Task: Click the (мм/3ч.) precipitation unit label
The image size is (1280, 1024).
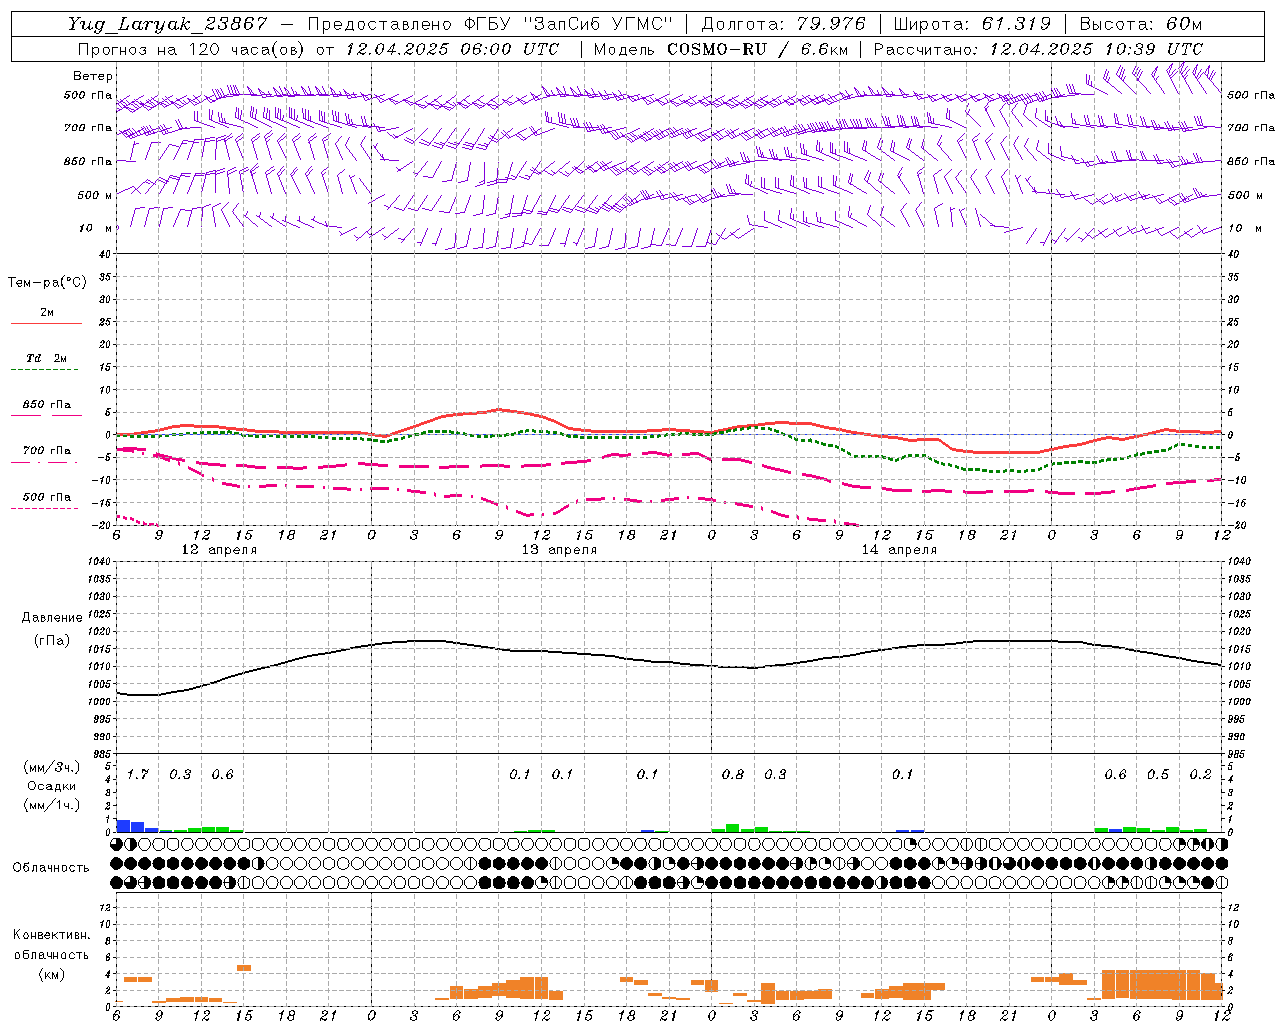Action: tap(52, 767)
